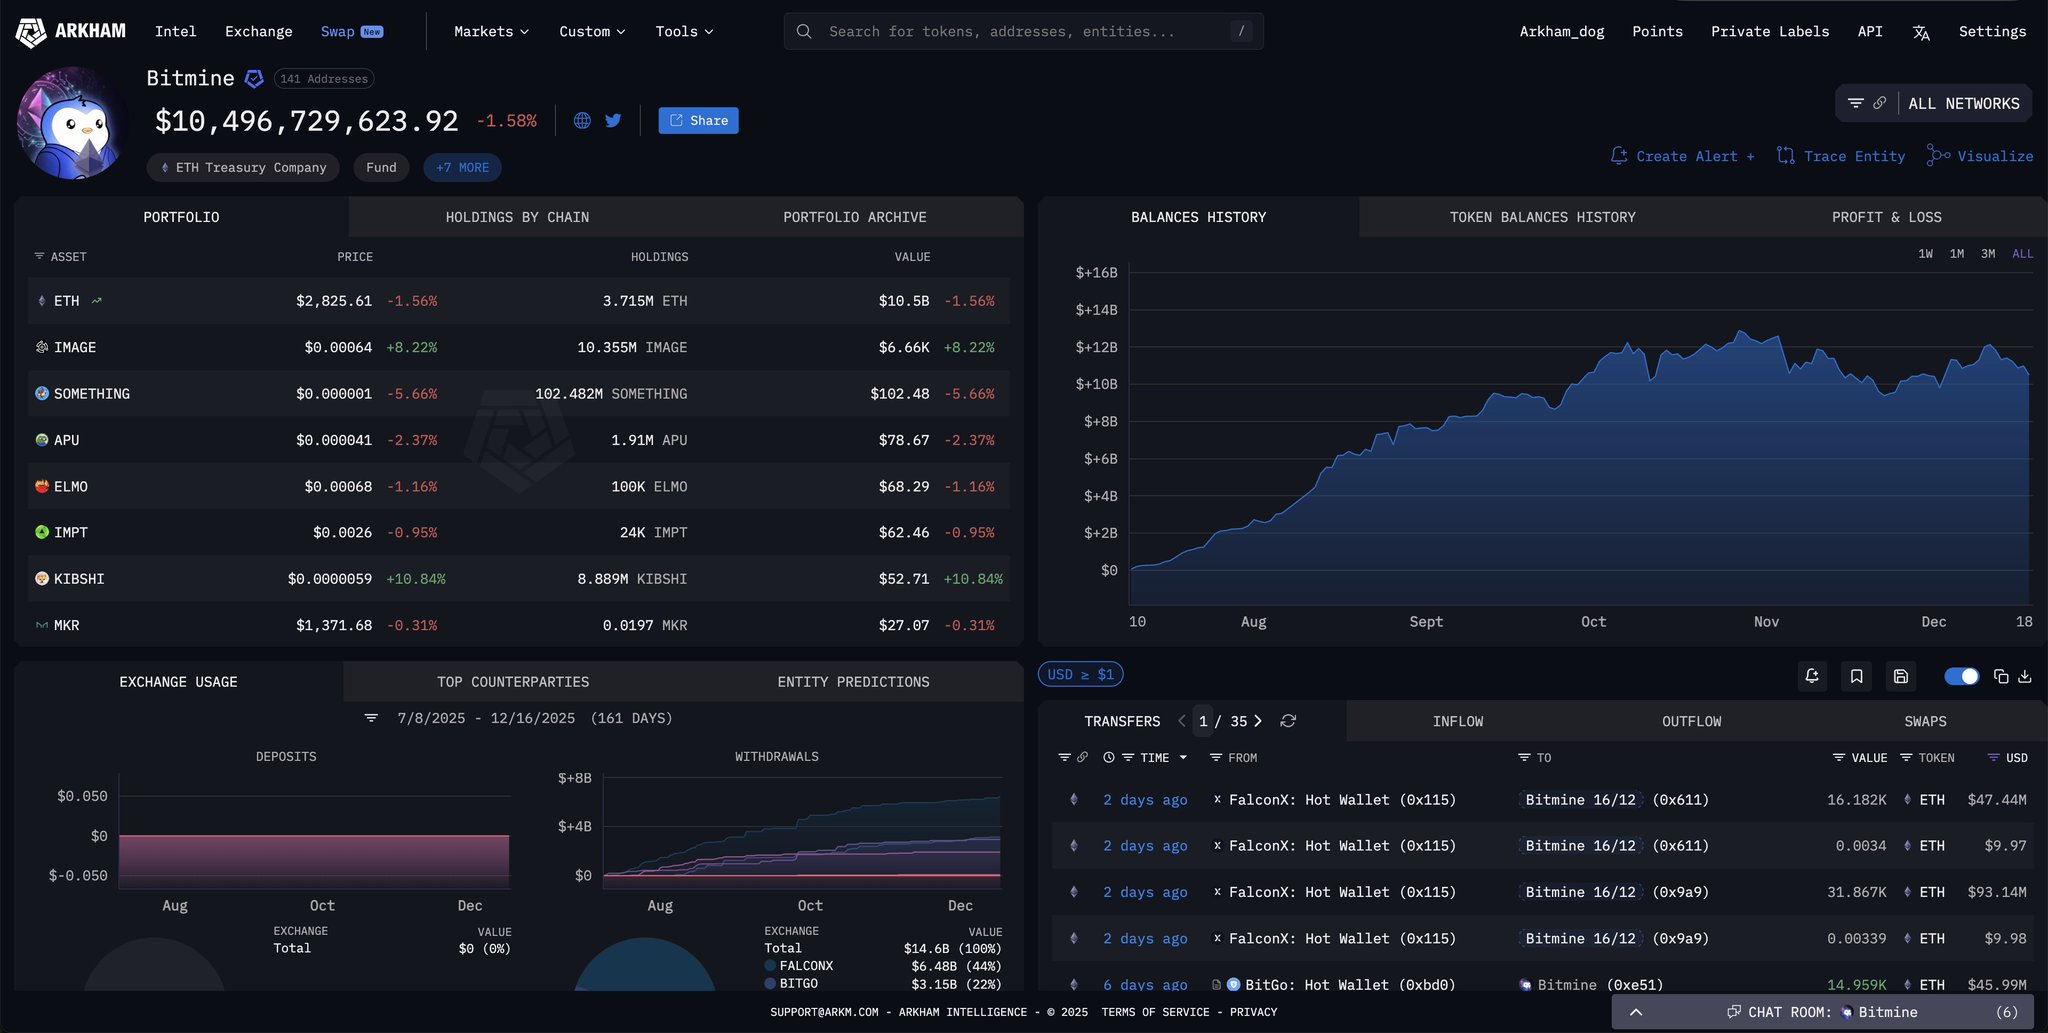The width and height of the screenshot is (2048, 1033).
Task: Click the Twitter bird icon beside Bitmine's value
Action: coord(613,121)
